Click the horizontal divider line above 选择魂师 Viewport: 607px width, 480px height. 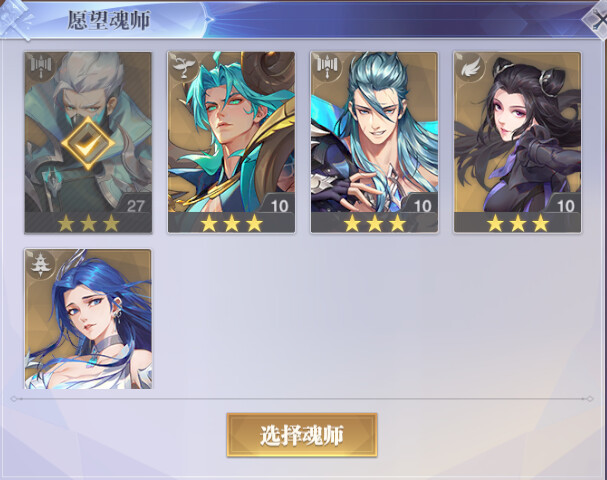pyautogui.click(x=302, y=398)
